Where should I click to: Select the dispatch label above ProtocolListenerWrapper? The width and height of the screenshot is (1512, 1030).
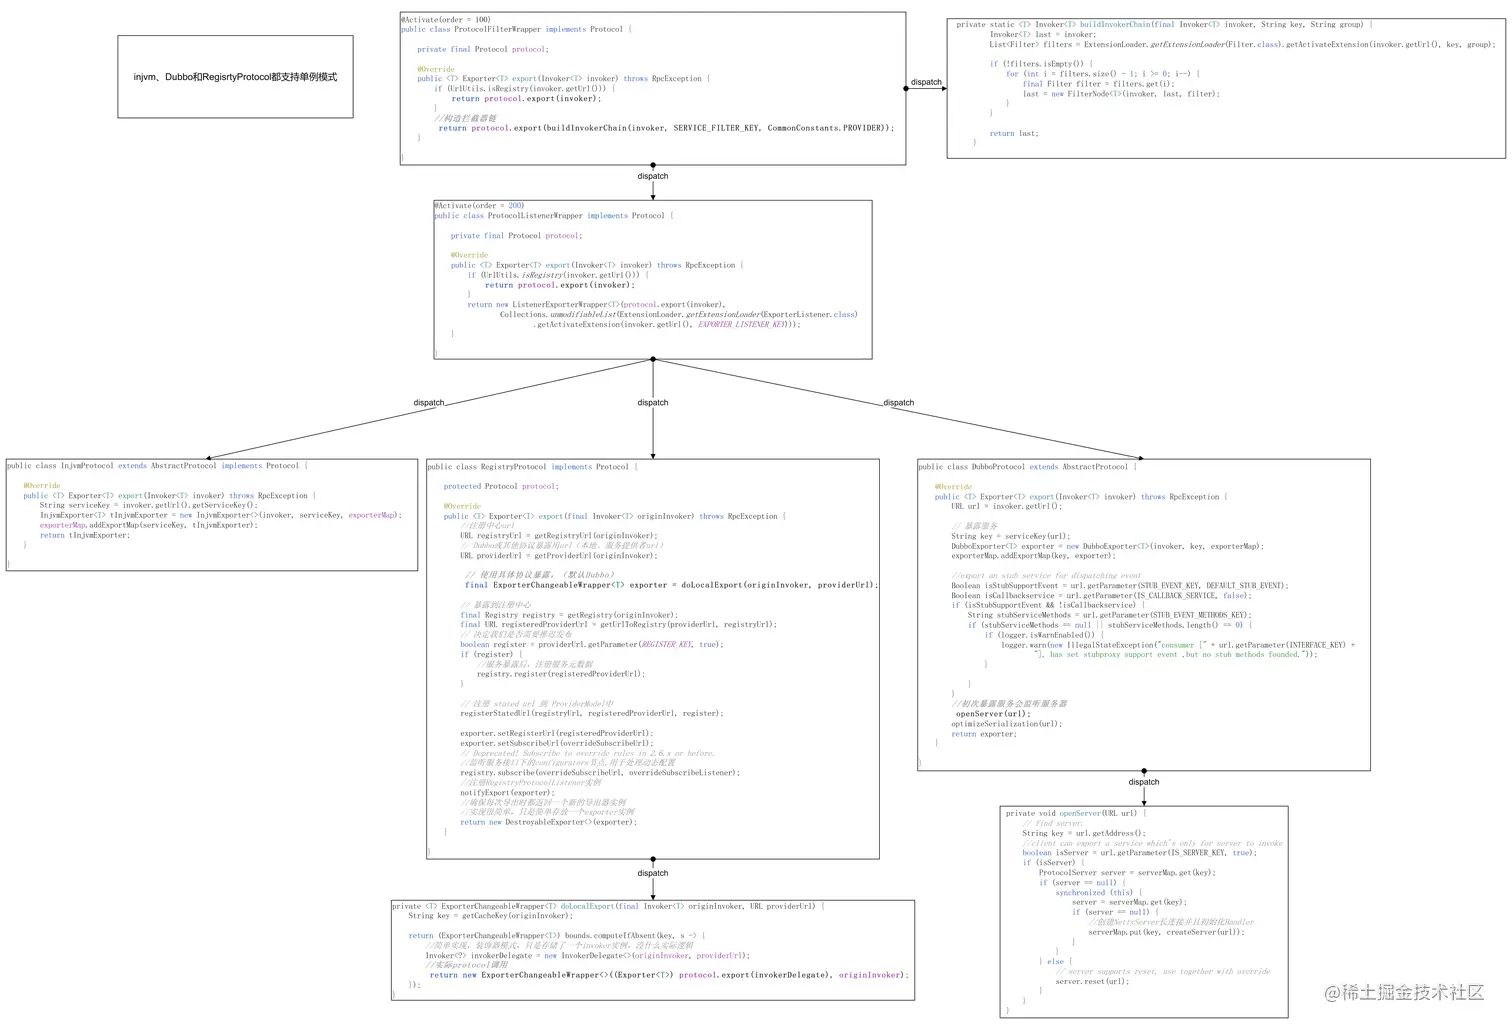tap(652, 175)
